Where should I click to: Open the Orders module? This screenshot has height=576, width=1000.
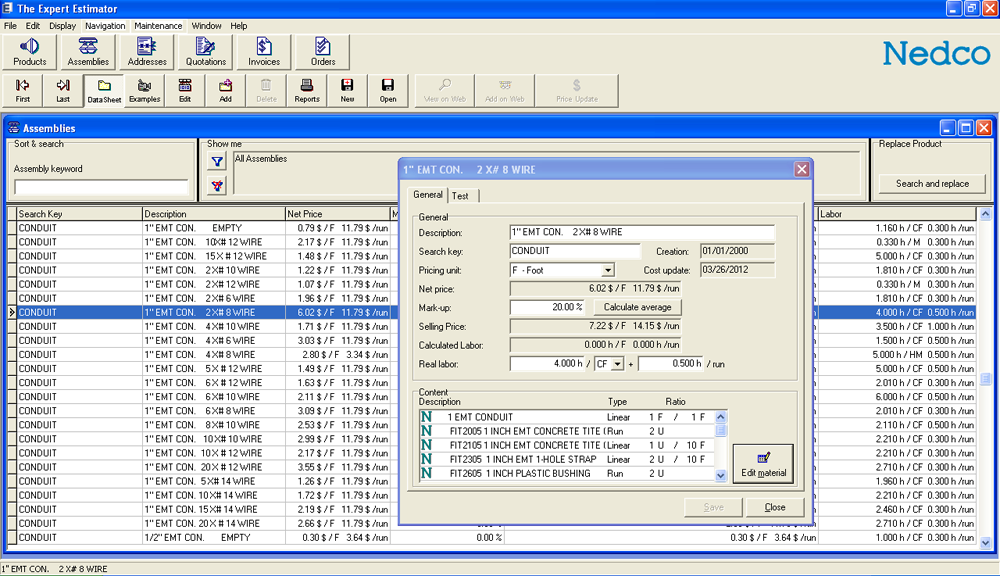(x=323, y=52)
